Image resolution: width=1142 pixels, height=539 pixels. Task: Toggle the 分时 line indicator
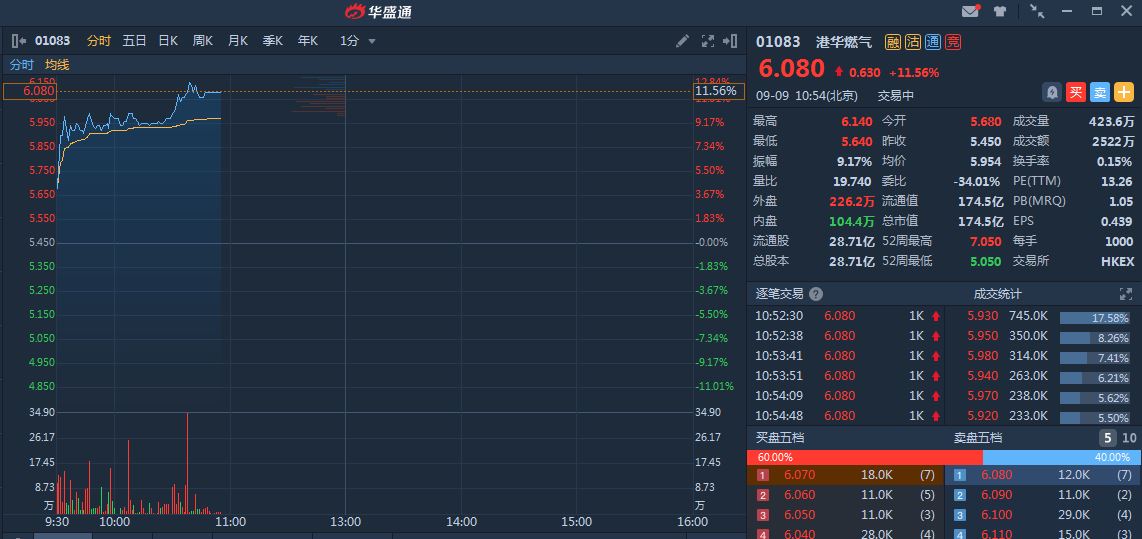[x=22, y=65]
